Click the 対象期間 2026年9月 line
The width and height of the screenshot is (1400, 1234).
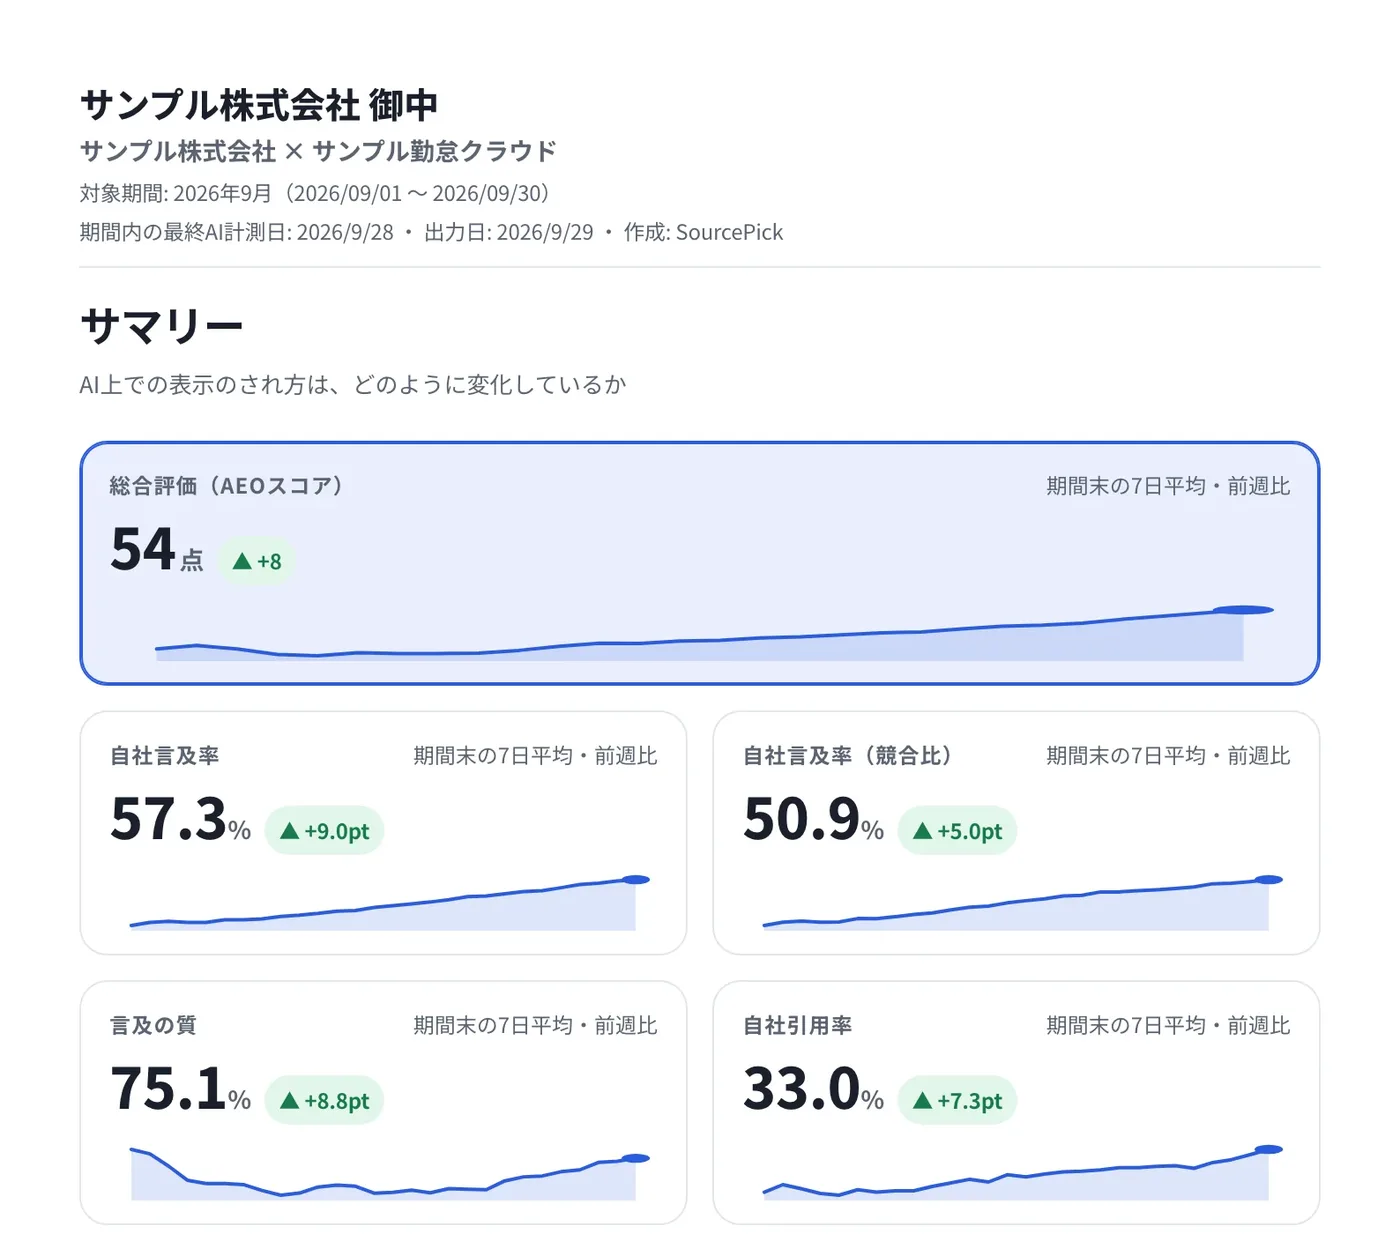coord(315,193)
